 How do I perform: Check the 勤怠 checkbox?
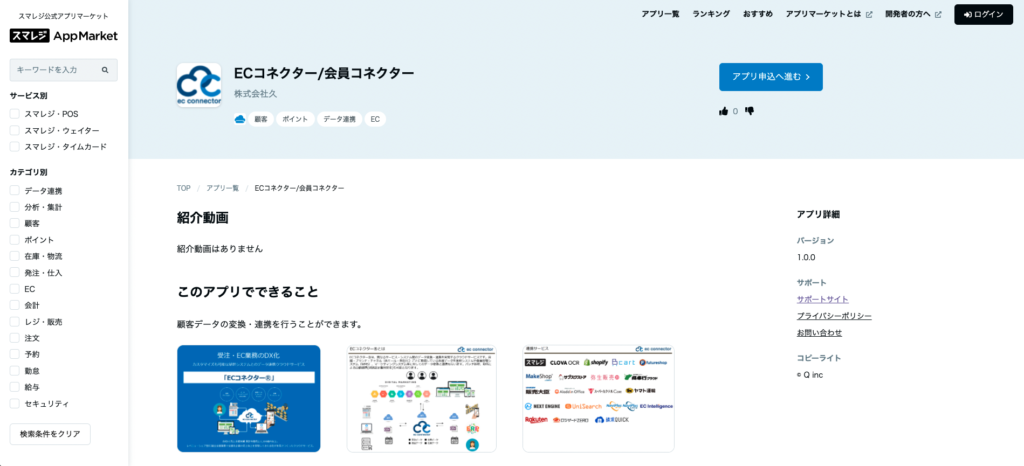(14, 371)
